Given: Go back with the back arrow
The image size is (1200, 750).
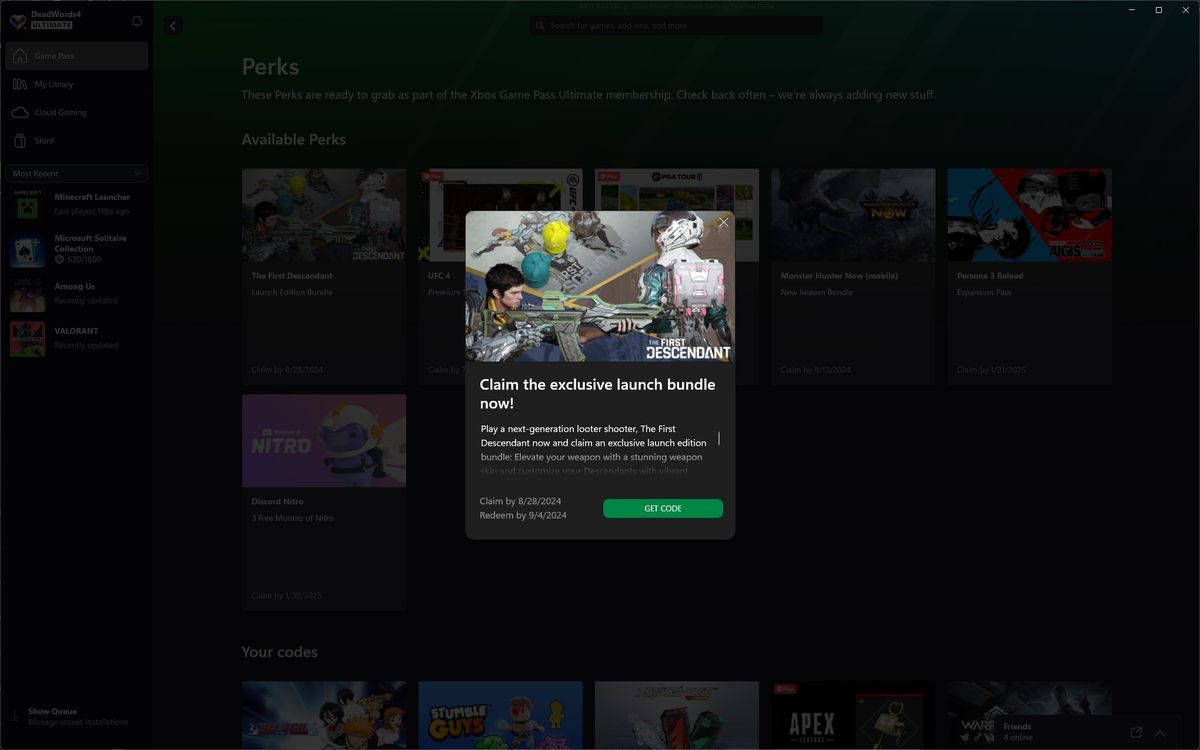Looking at the screenshot, I should click(173, 26).
